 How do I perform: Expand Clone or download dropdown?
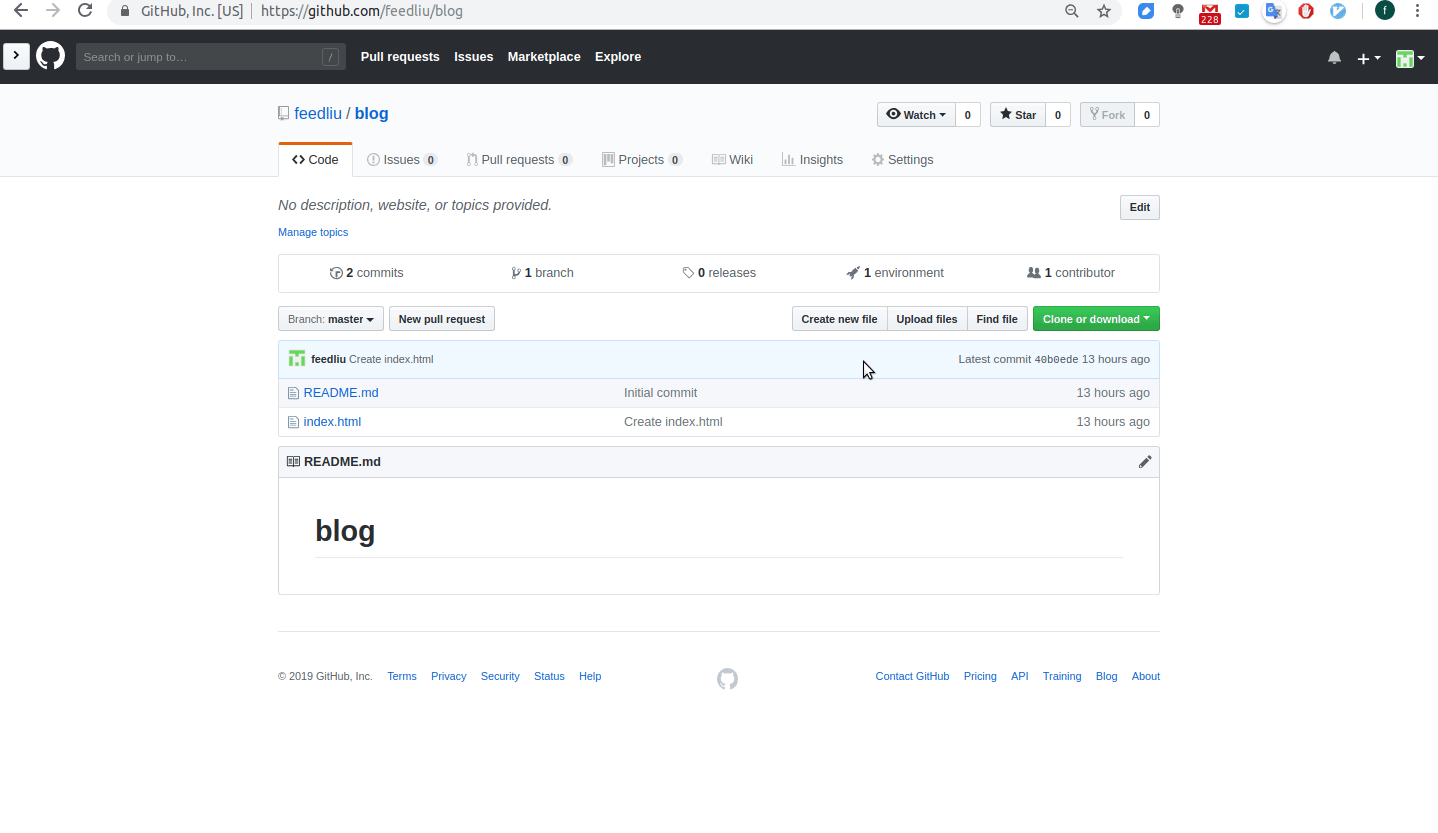tap(1096, 319)
